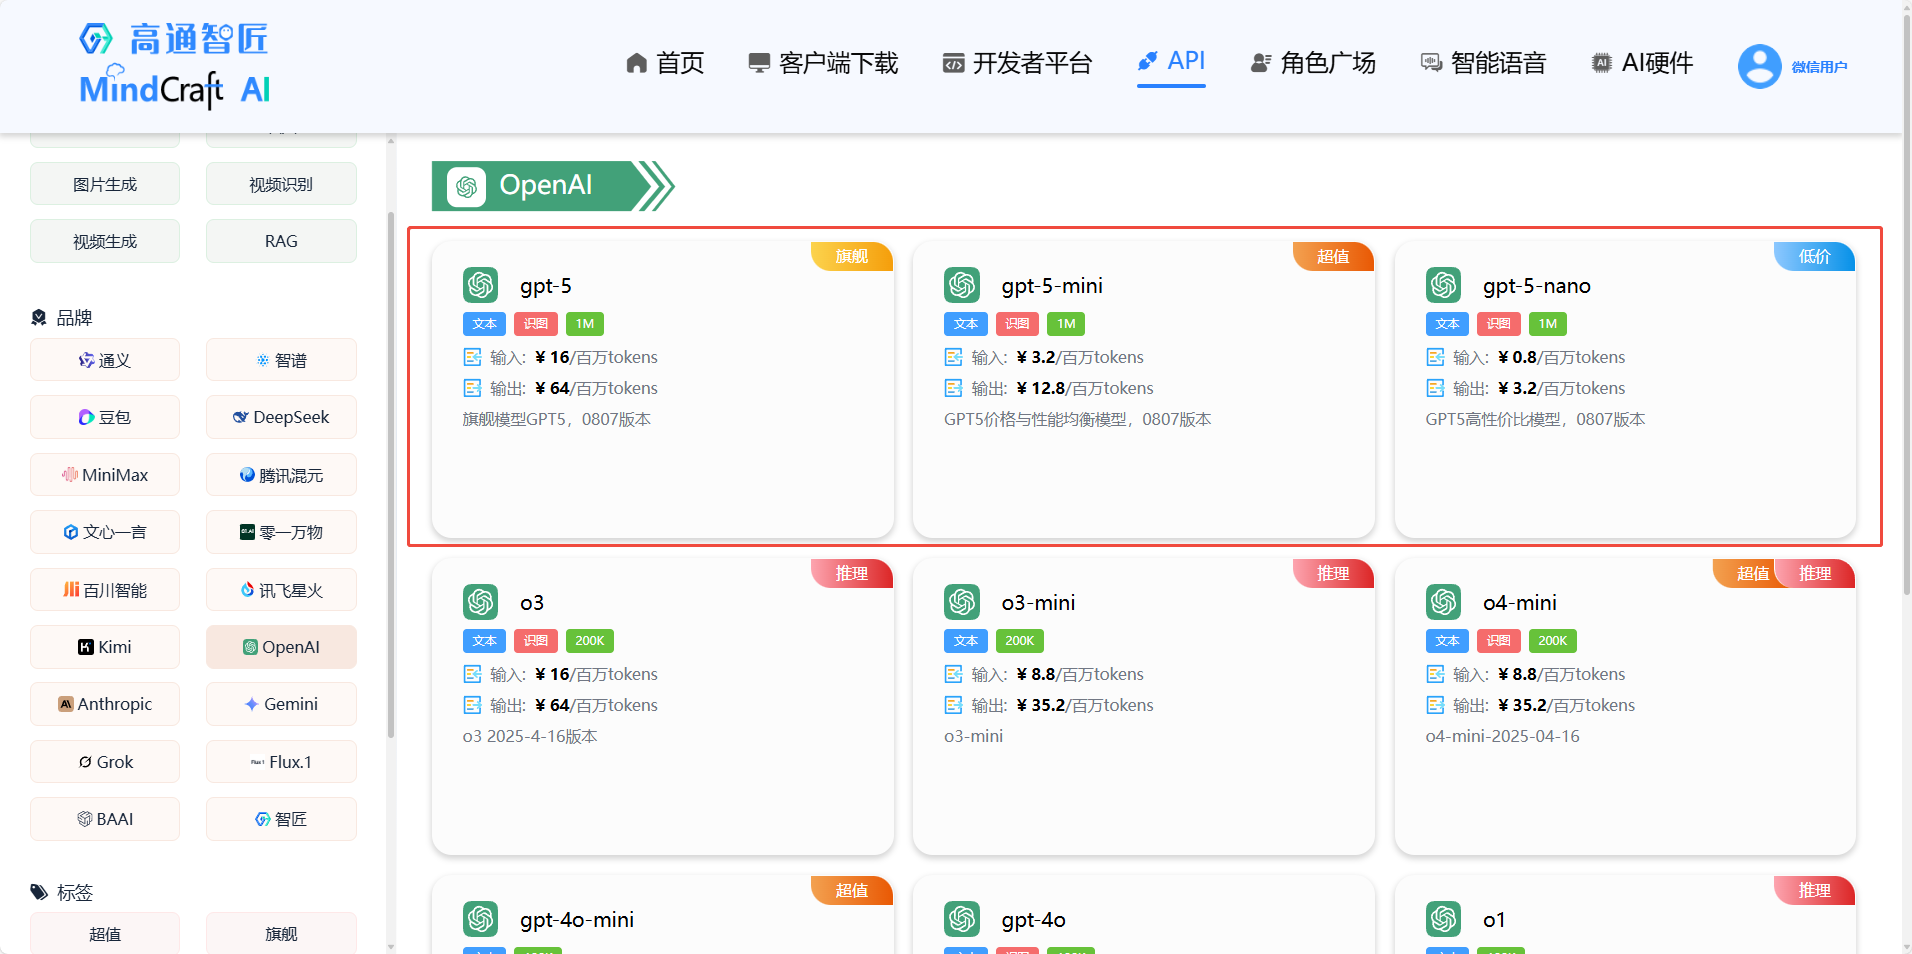Click the monitor icon beside 客户端下载
This screenshot has width=1912, height=954.
coord(759,63)
